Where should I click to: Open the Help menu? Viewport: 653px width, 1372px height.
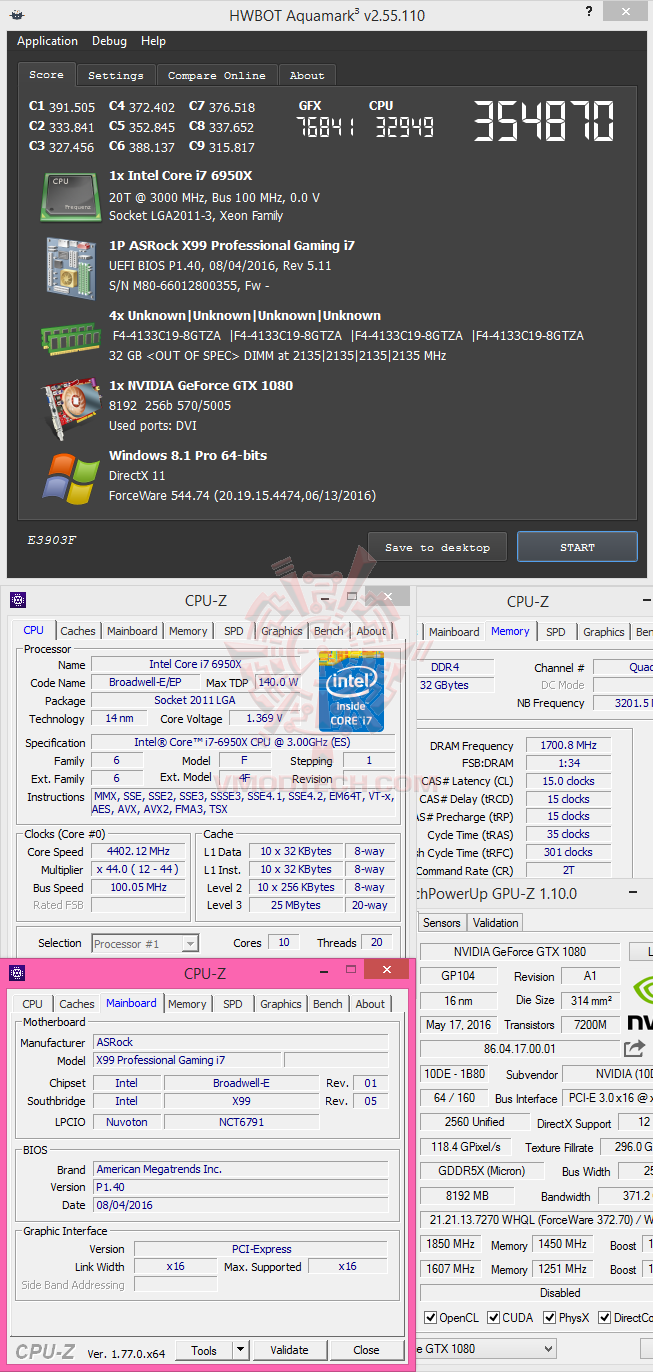(x=153, y=41)
